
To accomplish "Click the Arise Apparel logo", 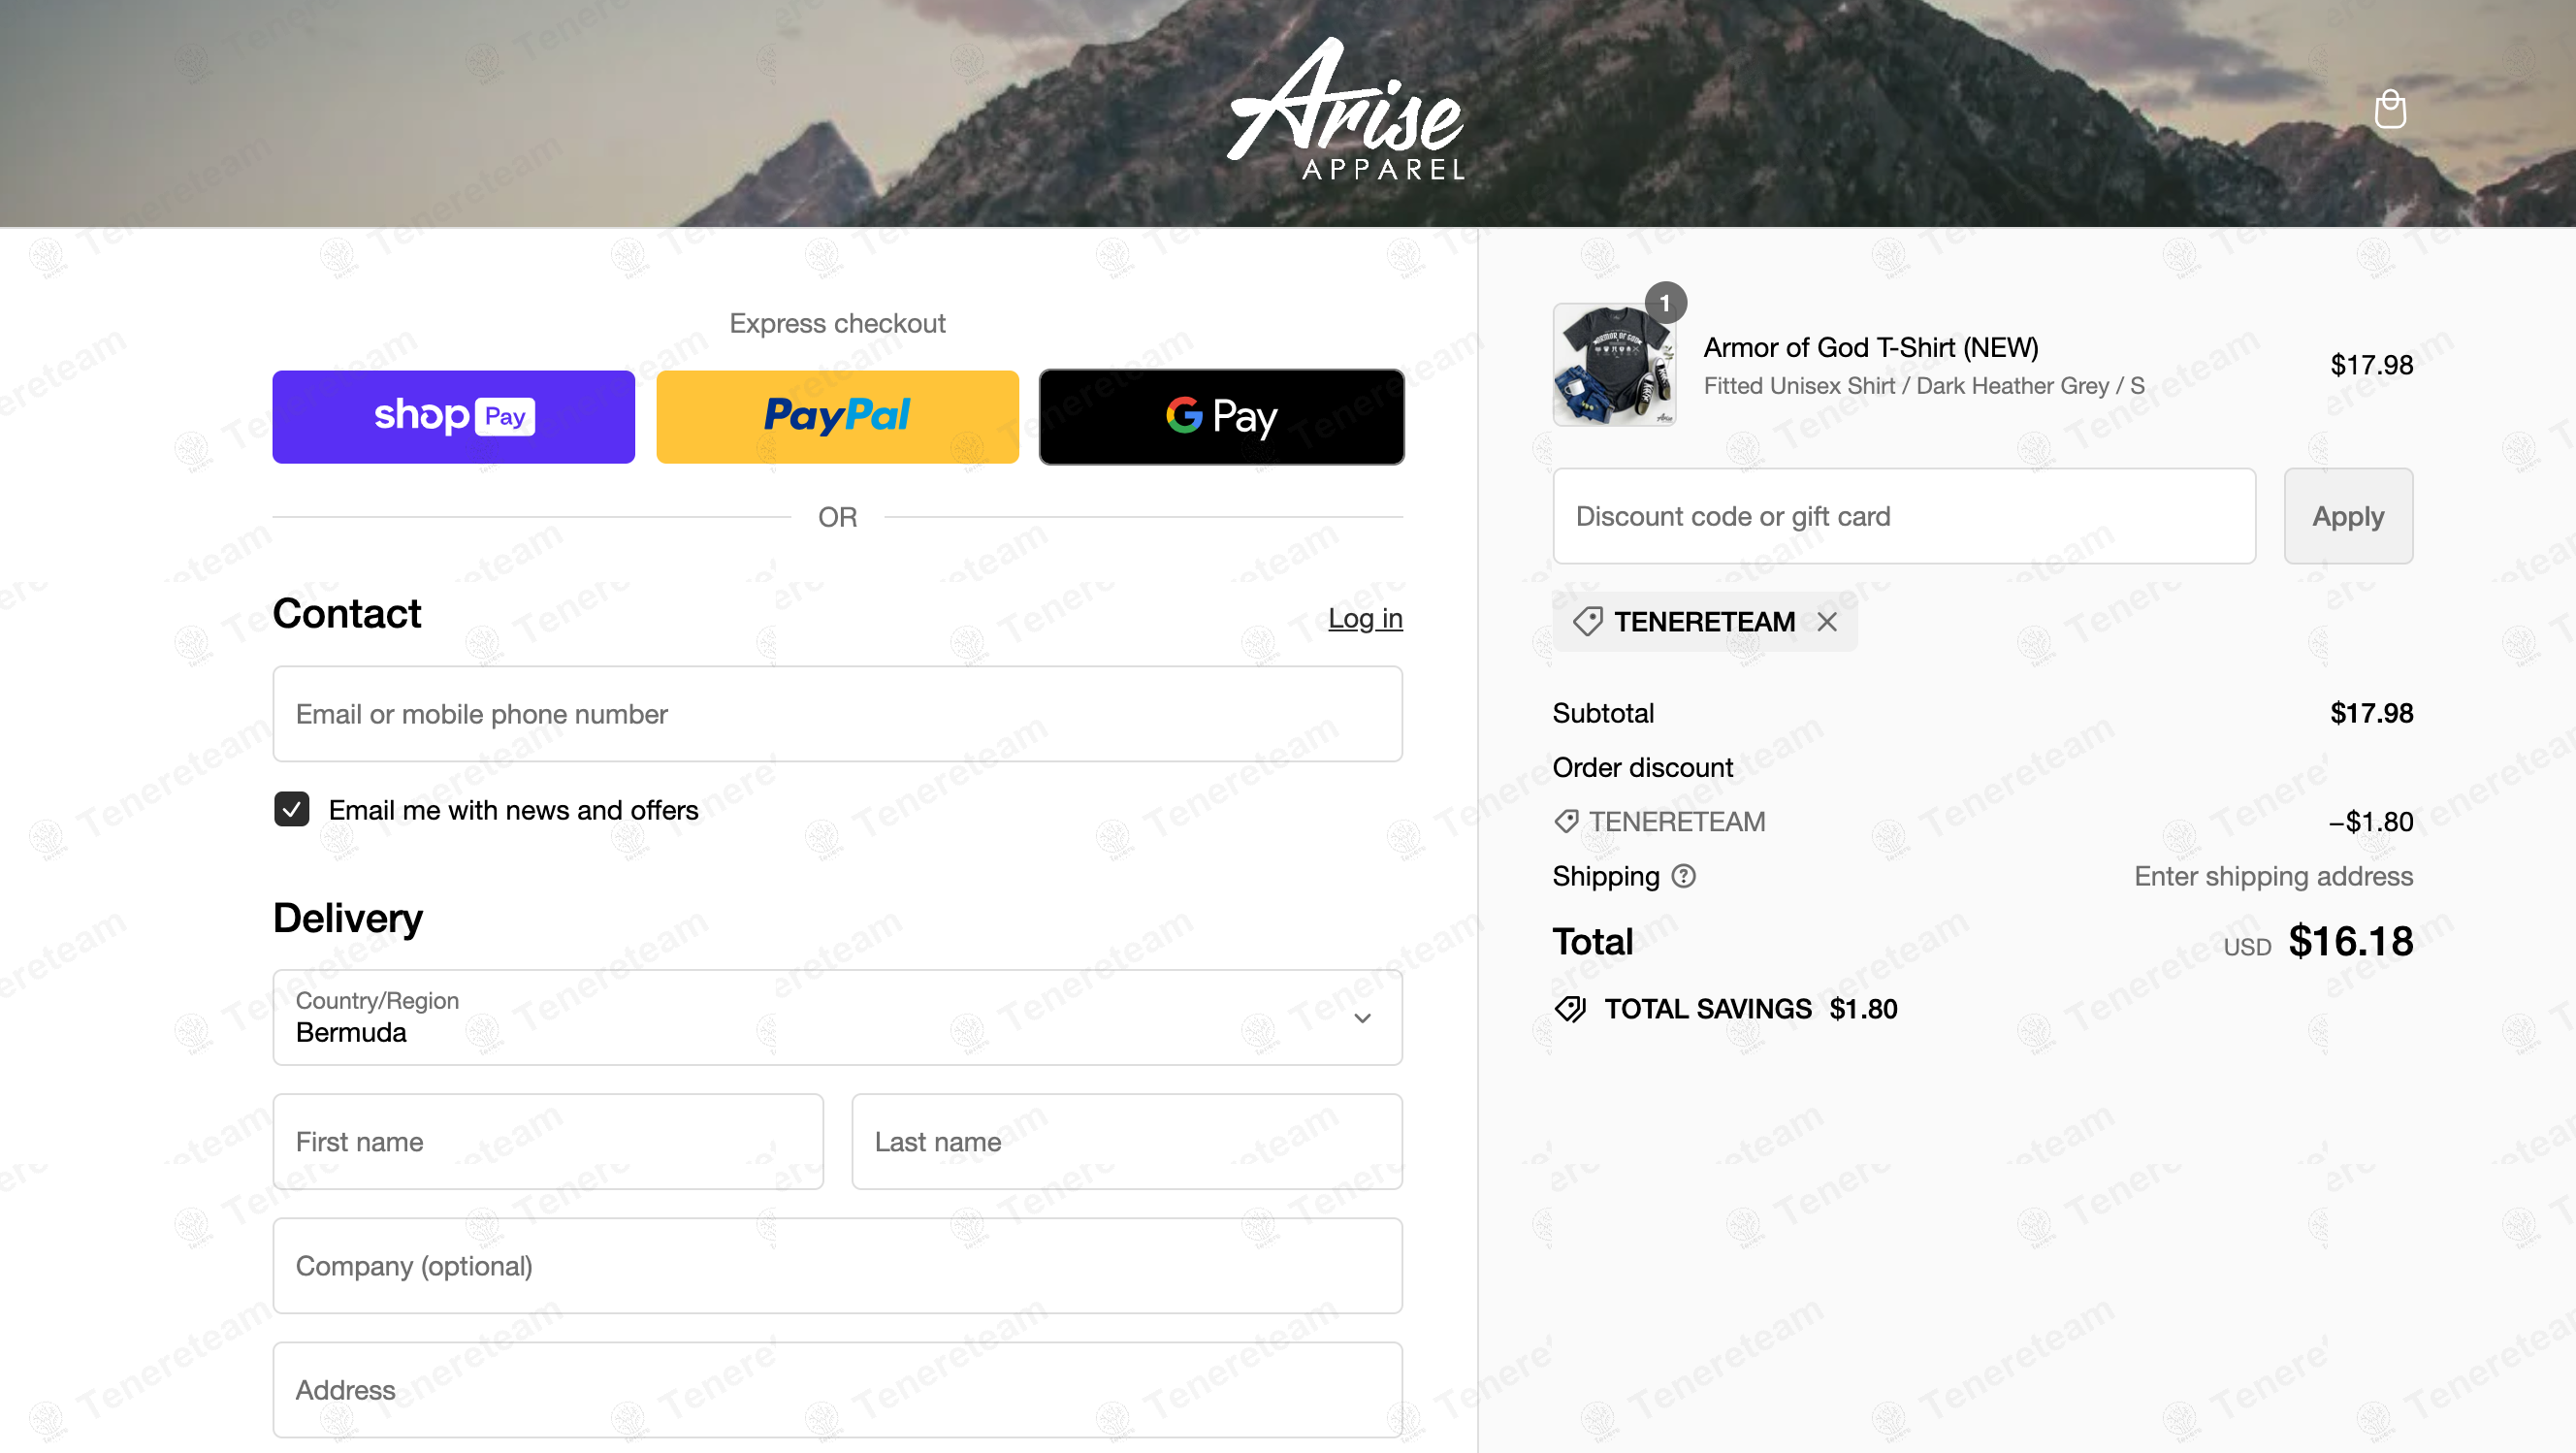I will pos(1346,110).
